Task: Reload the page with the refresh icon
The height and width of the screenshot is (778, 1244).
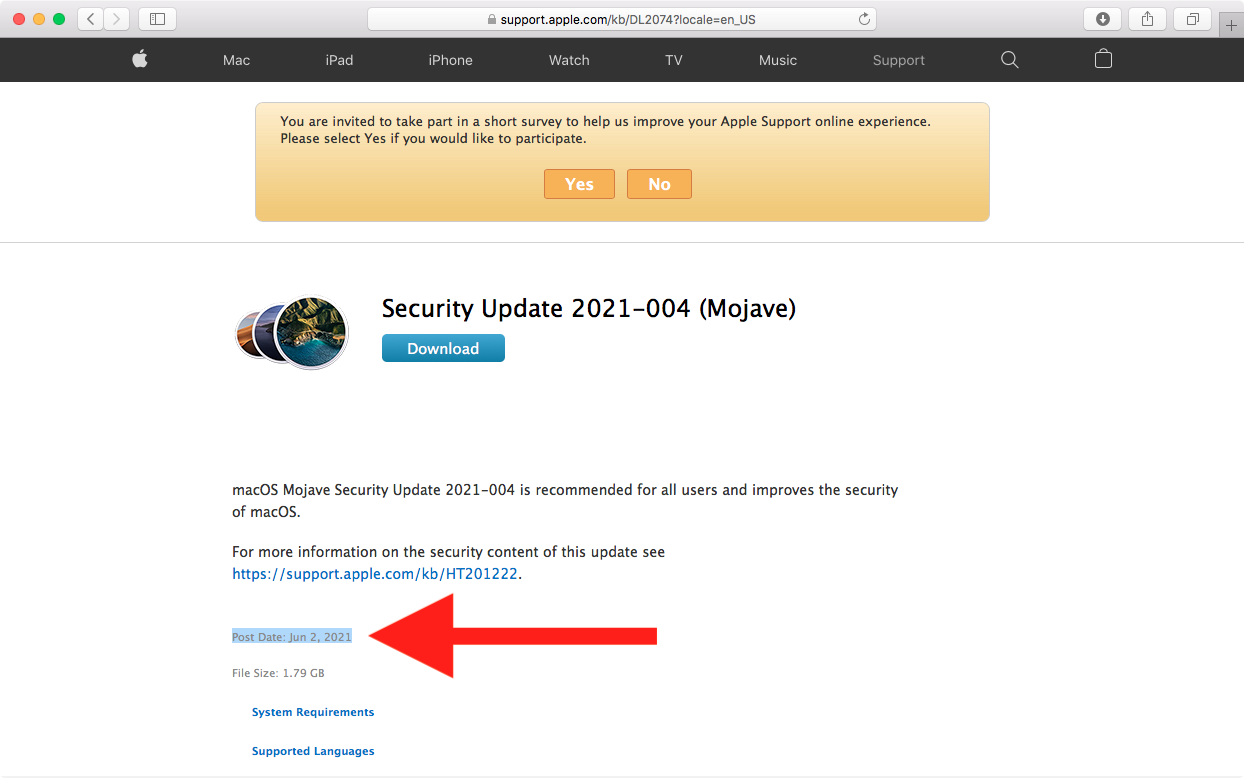Action: [864, 19]
